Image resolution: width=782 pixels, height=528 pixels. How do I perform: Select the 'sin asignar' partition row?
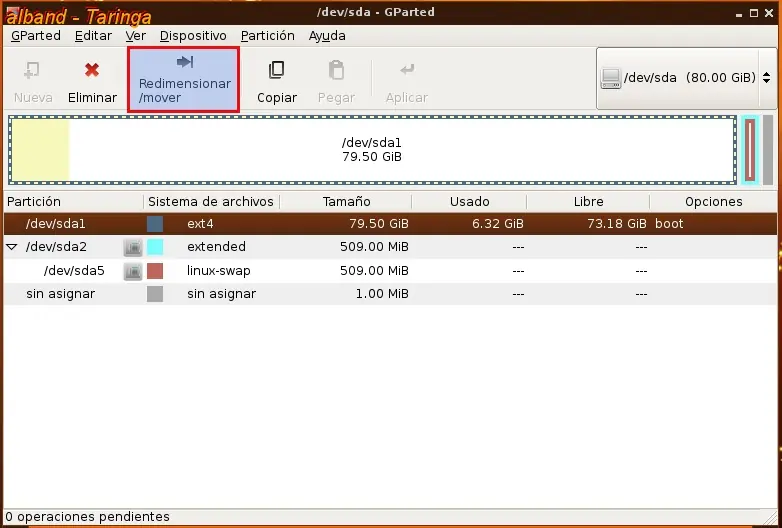click(x=390, y=294)
